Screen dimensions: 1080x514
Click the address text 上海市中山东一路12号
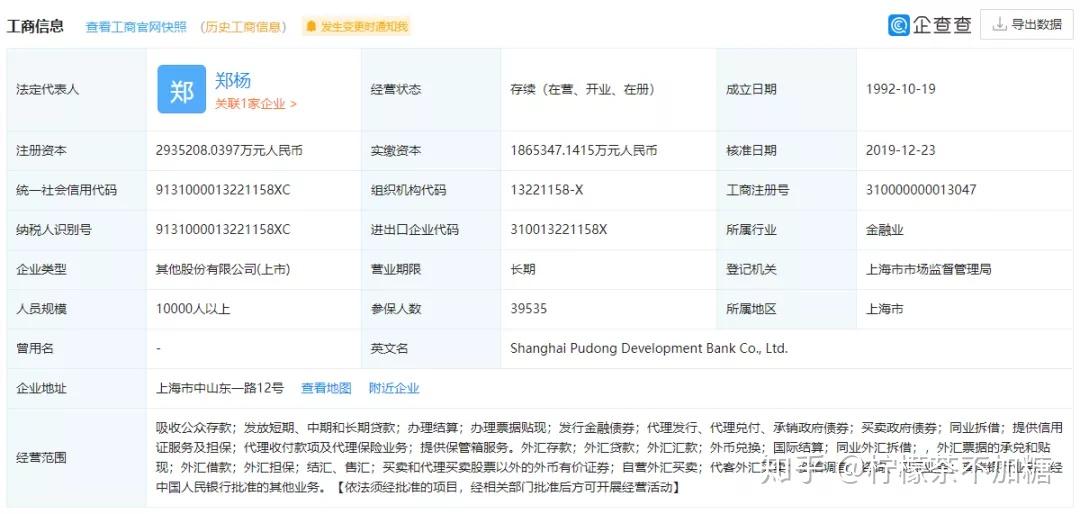point(220,389)
